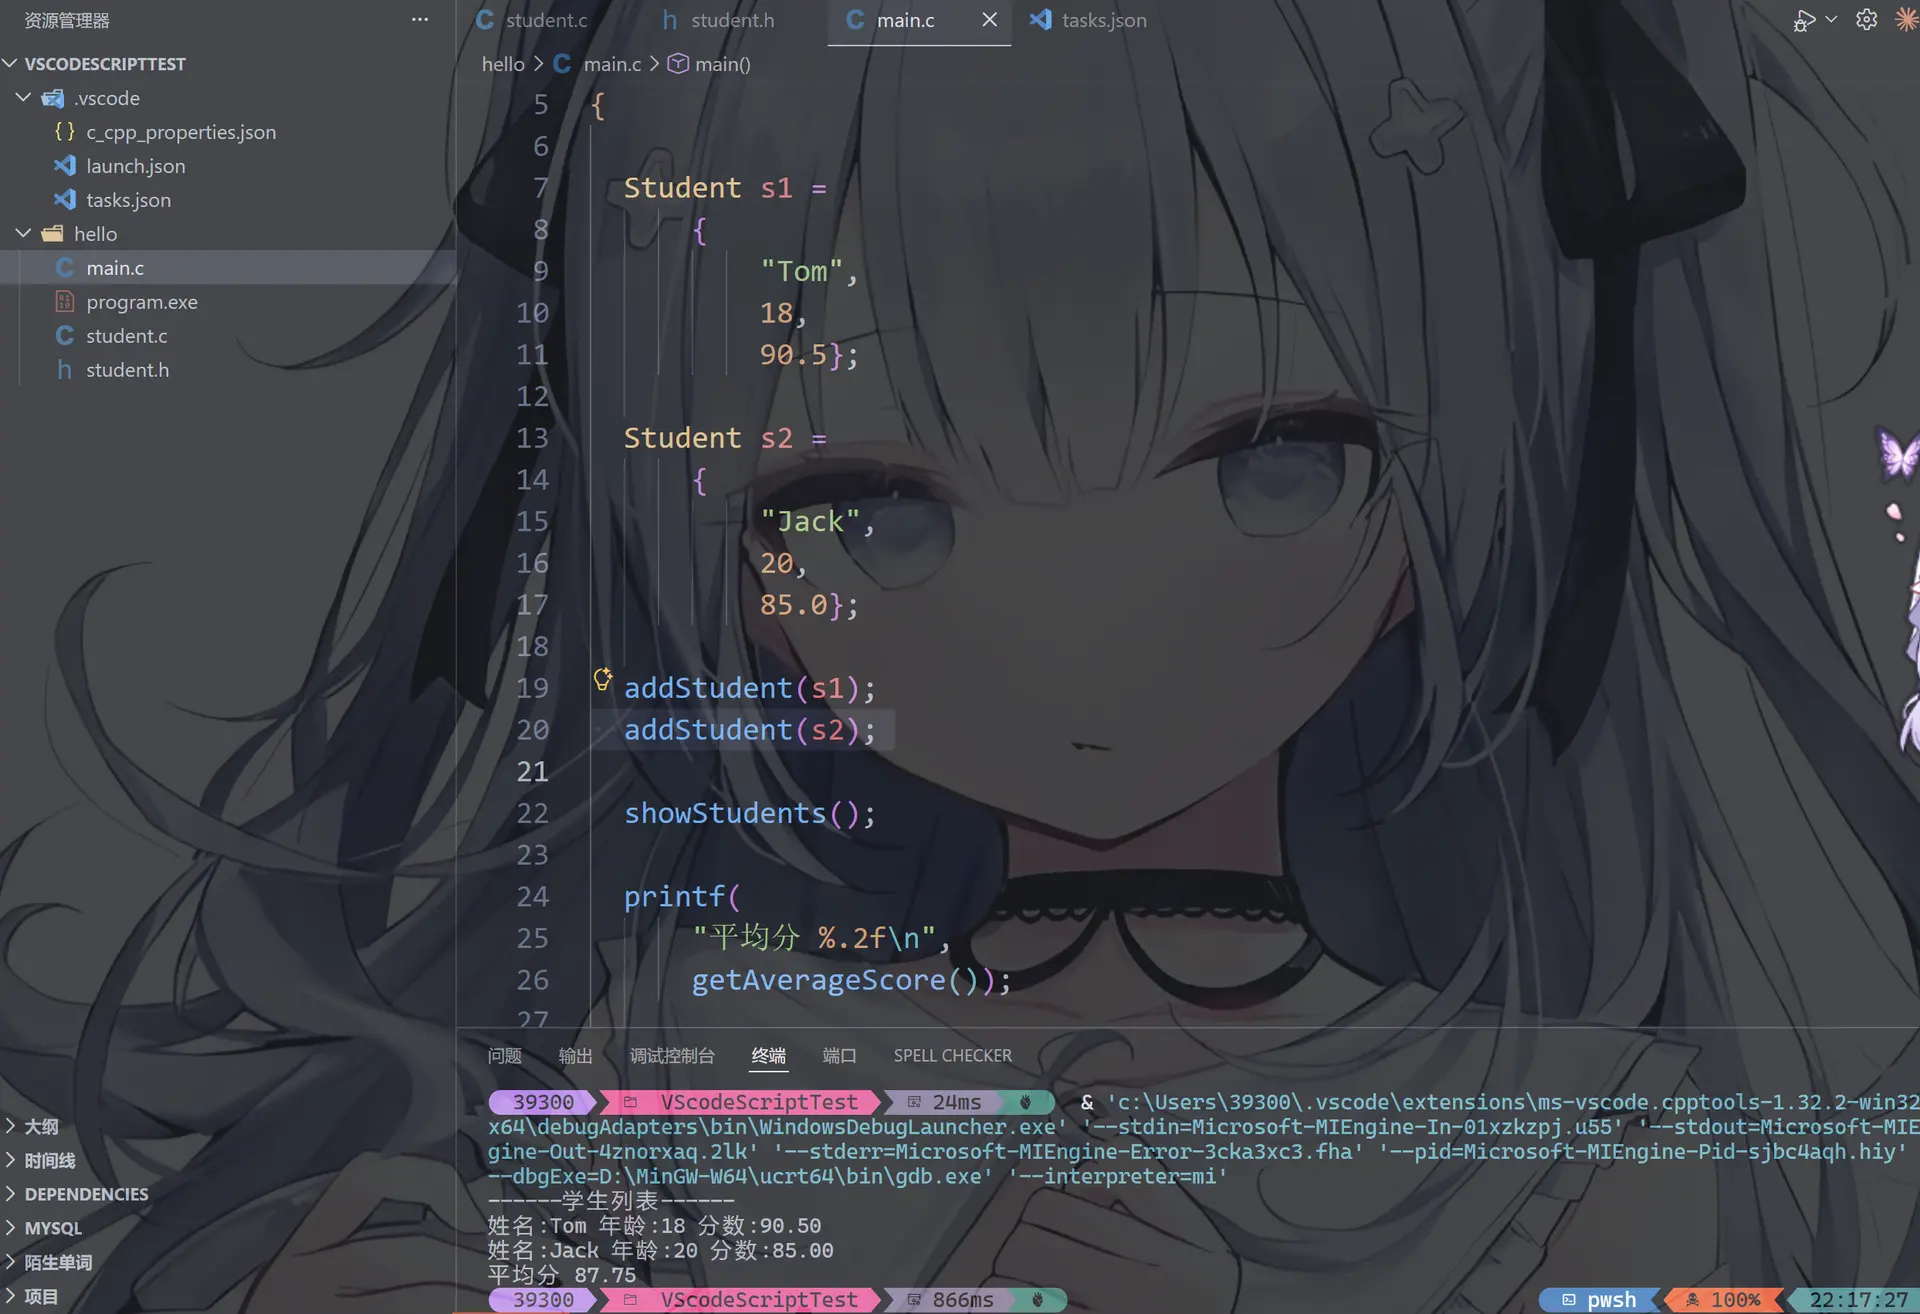This screenshot has height=1314, width=1920.
Task: Open run options dropdown arrow
Action: click(x=1831, y=20)
